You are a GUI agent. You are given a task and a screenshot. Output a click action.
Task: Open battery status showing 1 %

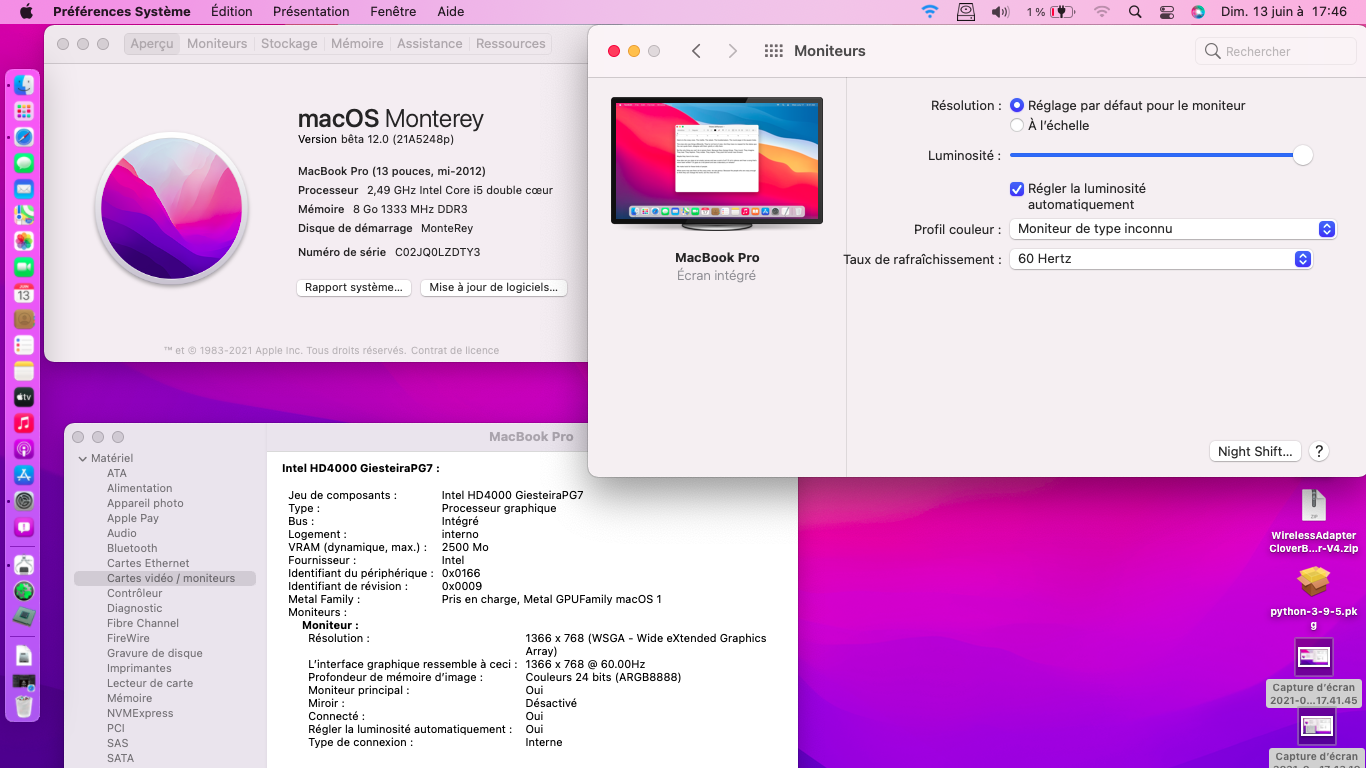tap(1050, 12)
